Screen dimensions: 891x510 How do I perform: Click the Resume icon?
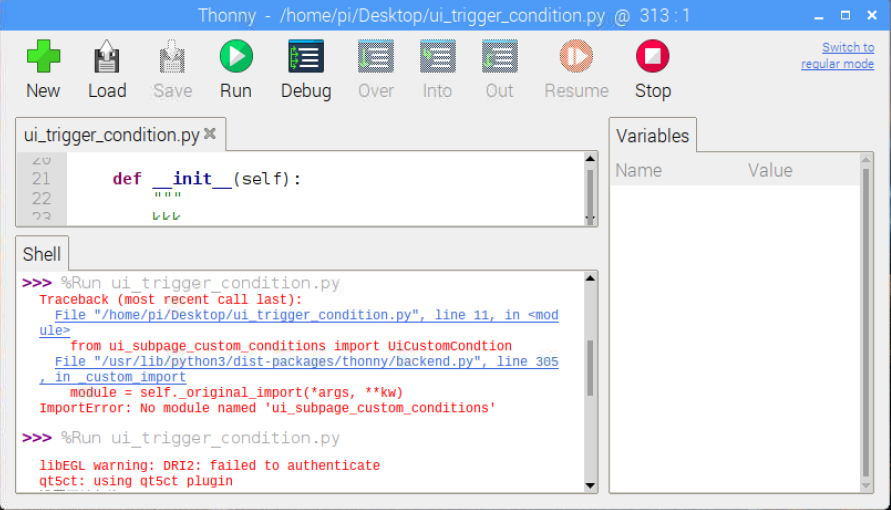click(x=576, y=56)
